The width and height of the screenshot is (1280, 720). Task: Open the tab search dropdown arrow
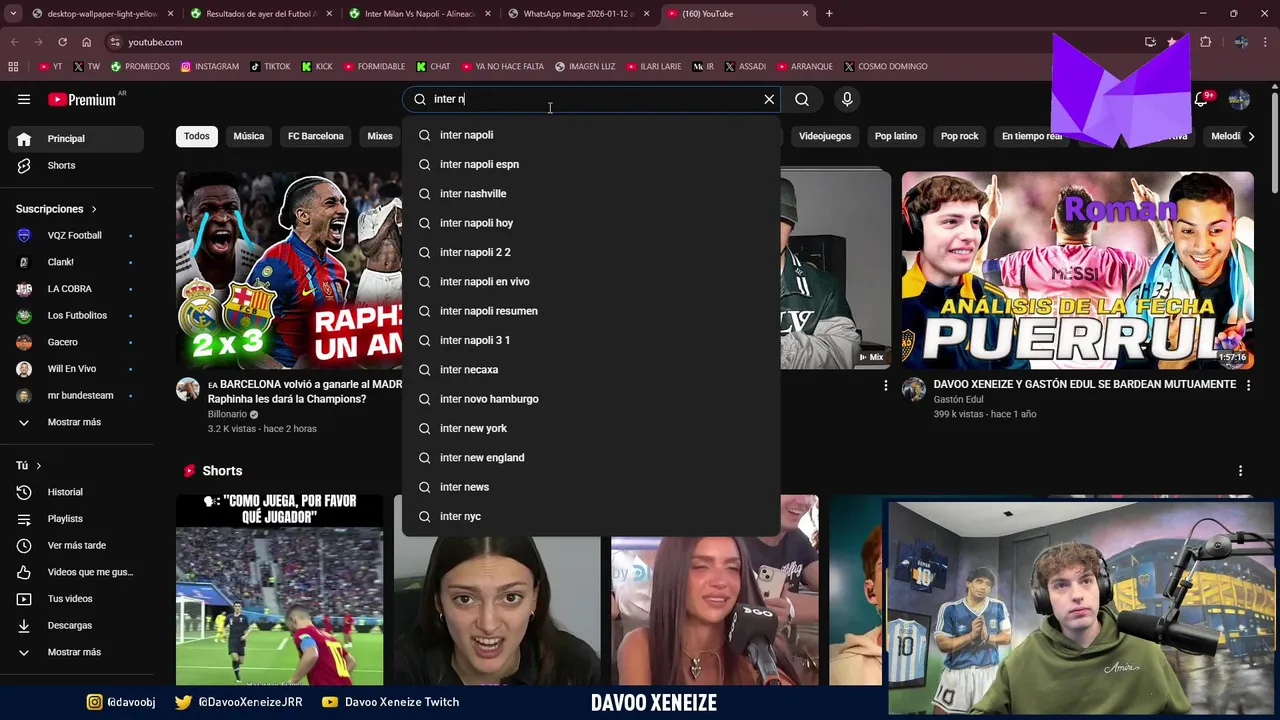pos(13,14)
